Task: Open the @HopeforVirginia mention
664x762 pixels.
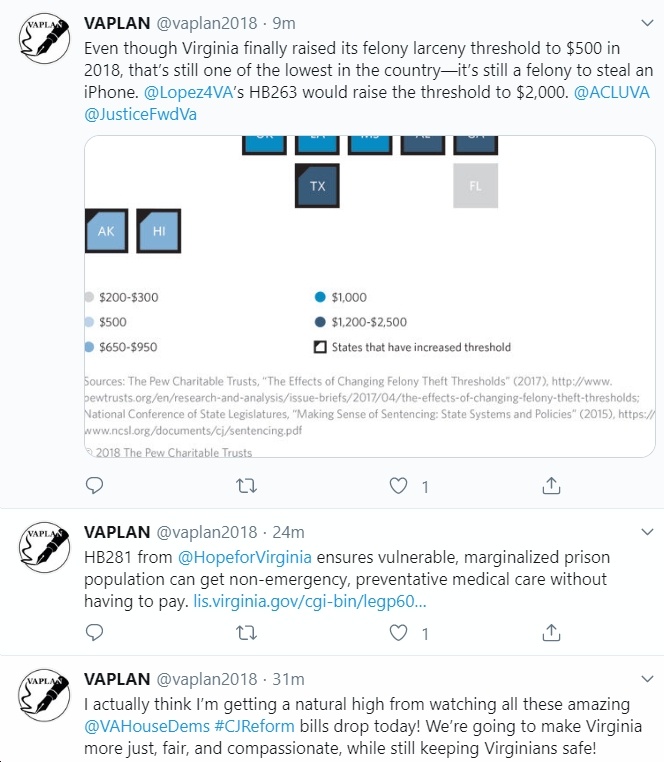Action: (x=245, y=557)
